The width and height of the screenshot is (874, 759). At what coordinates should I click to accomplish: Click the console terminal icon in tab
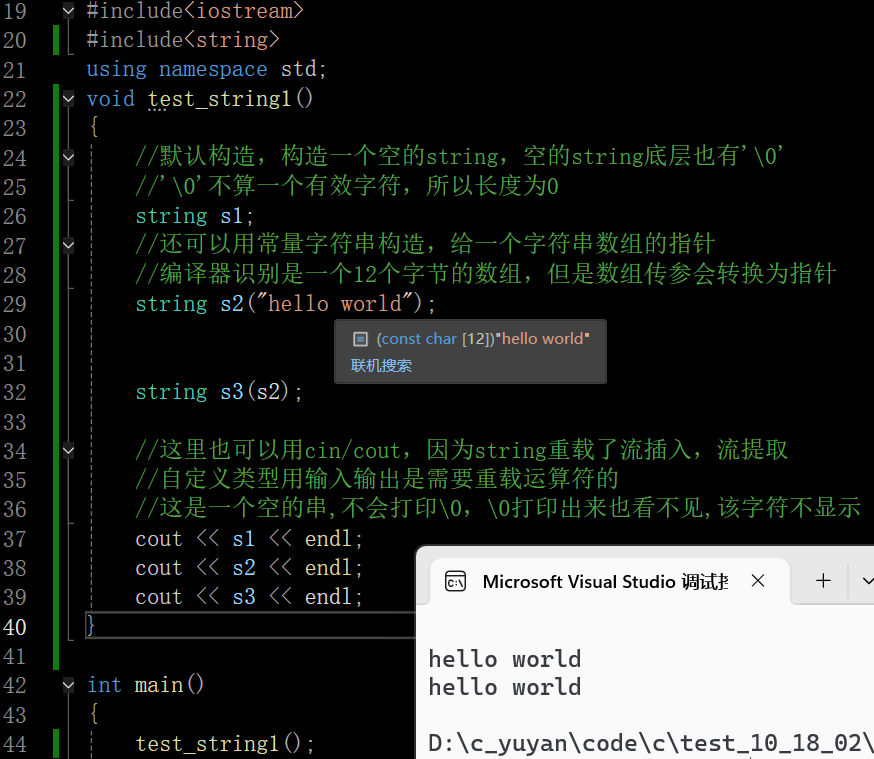(x=455, y=582)
